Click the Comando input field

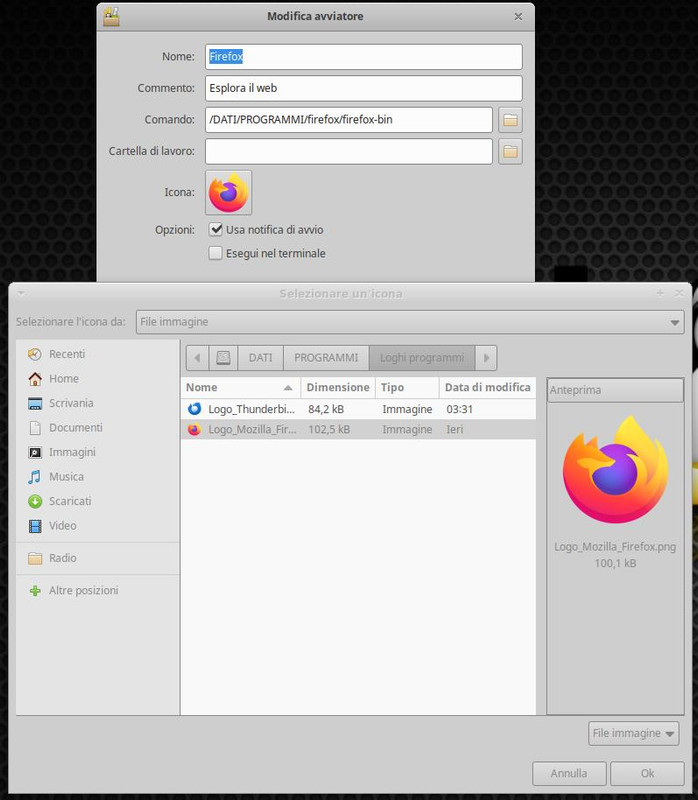pyautogui.click(x=349, y=120)
